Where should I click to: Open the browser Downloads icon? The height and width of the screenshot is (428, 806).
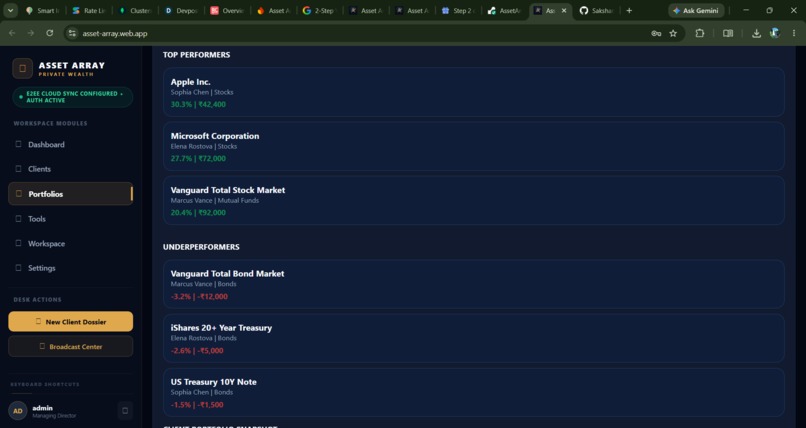click(756, 33)
